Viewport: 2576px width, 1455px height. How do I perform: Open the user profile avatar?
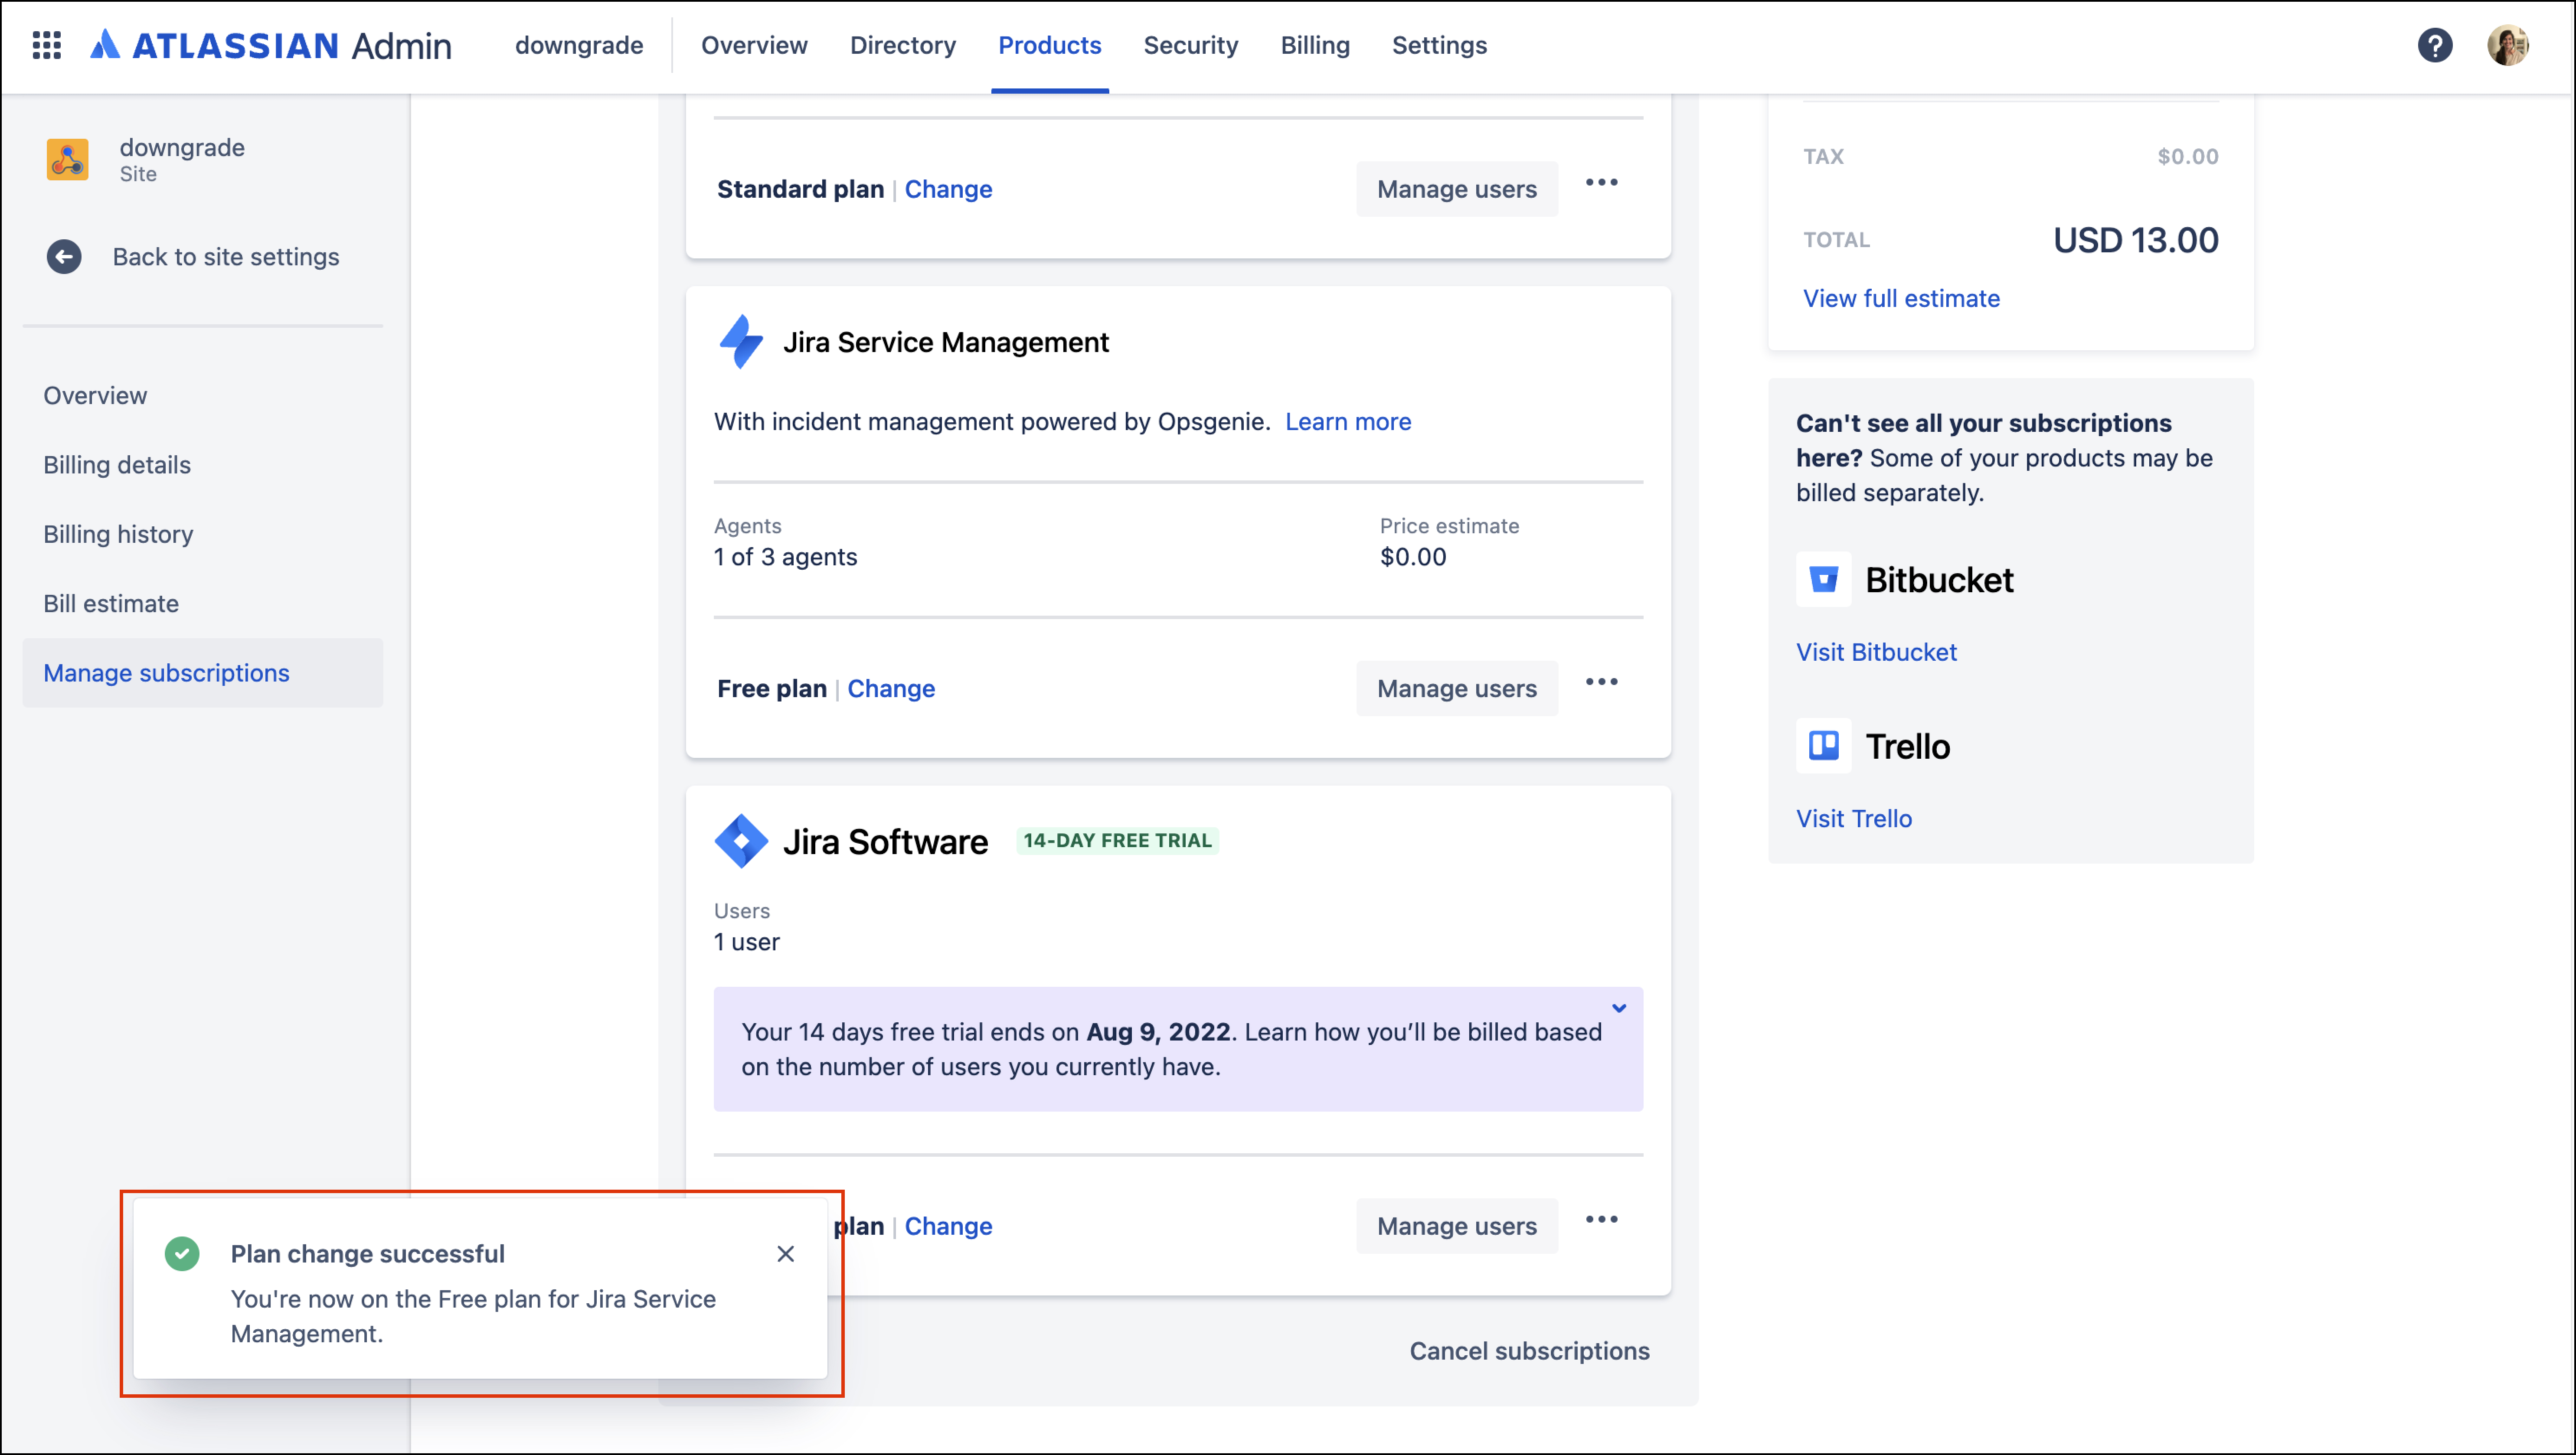coord(2508,45)
